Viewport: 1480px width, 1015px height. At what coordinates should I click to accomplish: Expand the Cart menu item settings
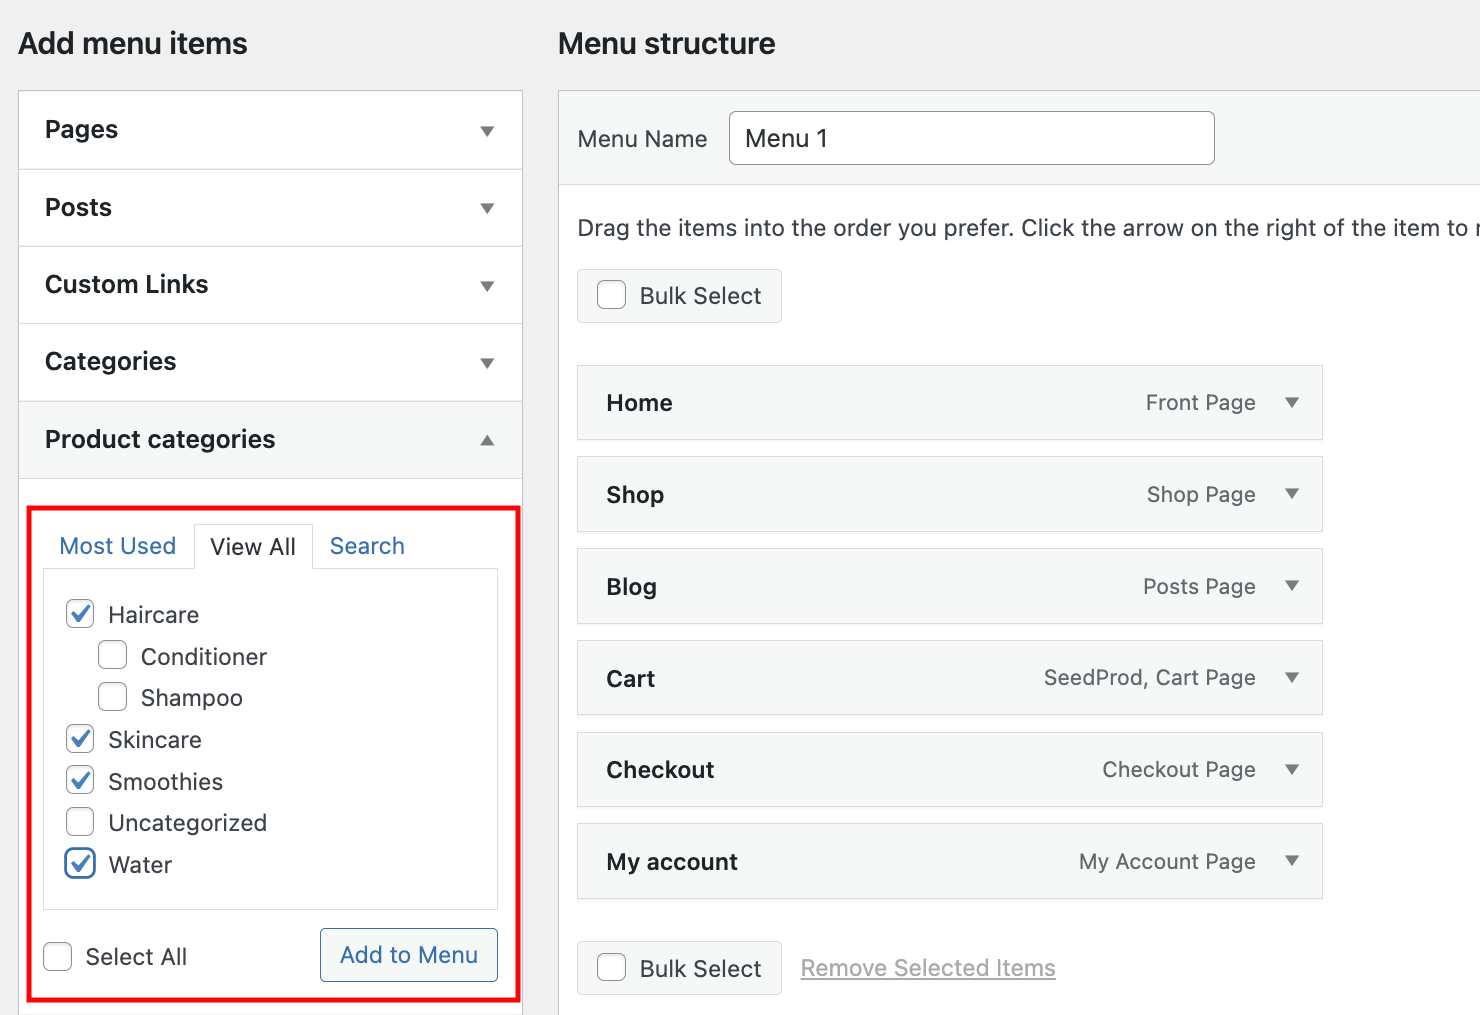click(x=1292, y=677)
